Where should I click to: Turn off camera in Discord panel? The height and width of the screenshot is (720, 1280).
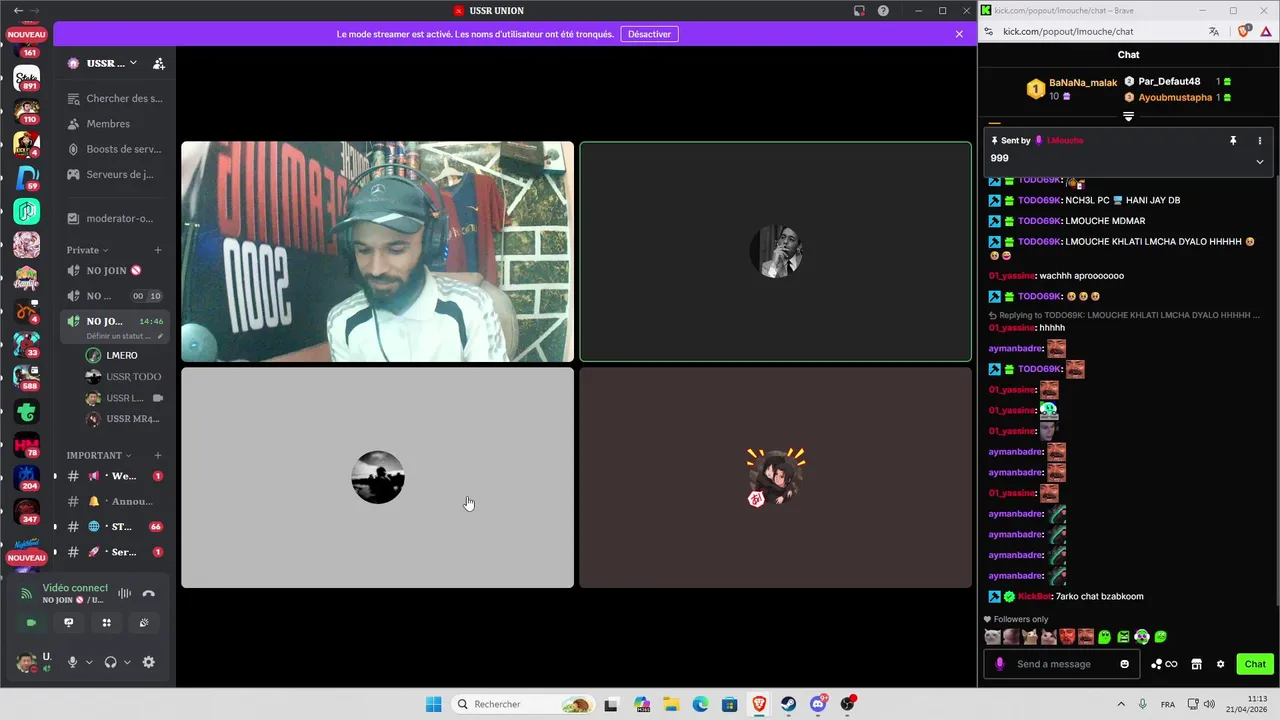(x=31, y=622)
